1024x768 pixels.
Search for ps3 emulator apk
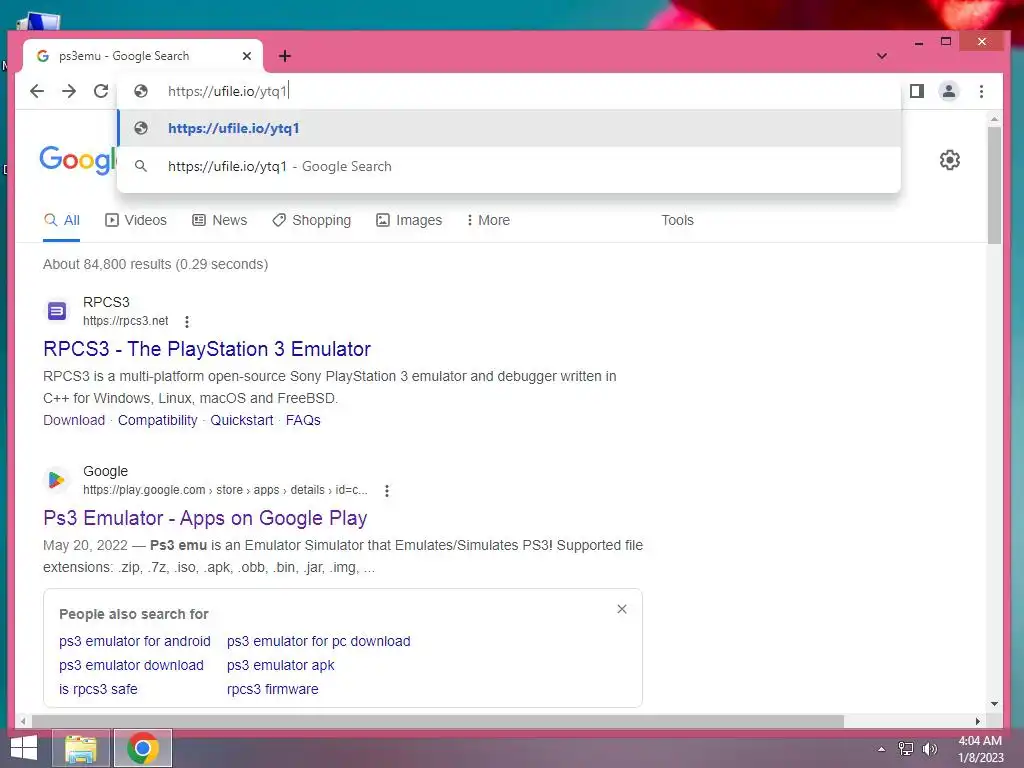(280, 665)
